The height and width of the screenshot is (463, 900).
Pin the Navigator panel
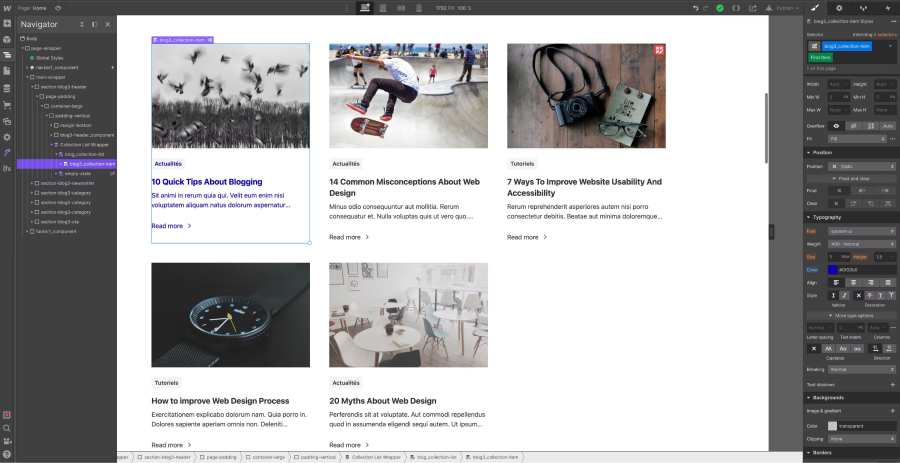click(95, 25)
